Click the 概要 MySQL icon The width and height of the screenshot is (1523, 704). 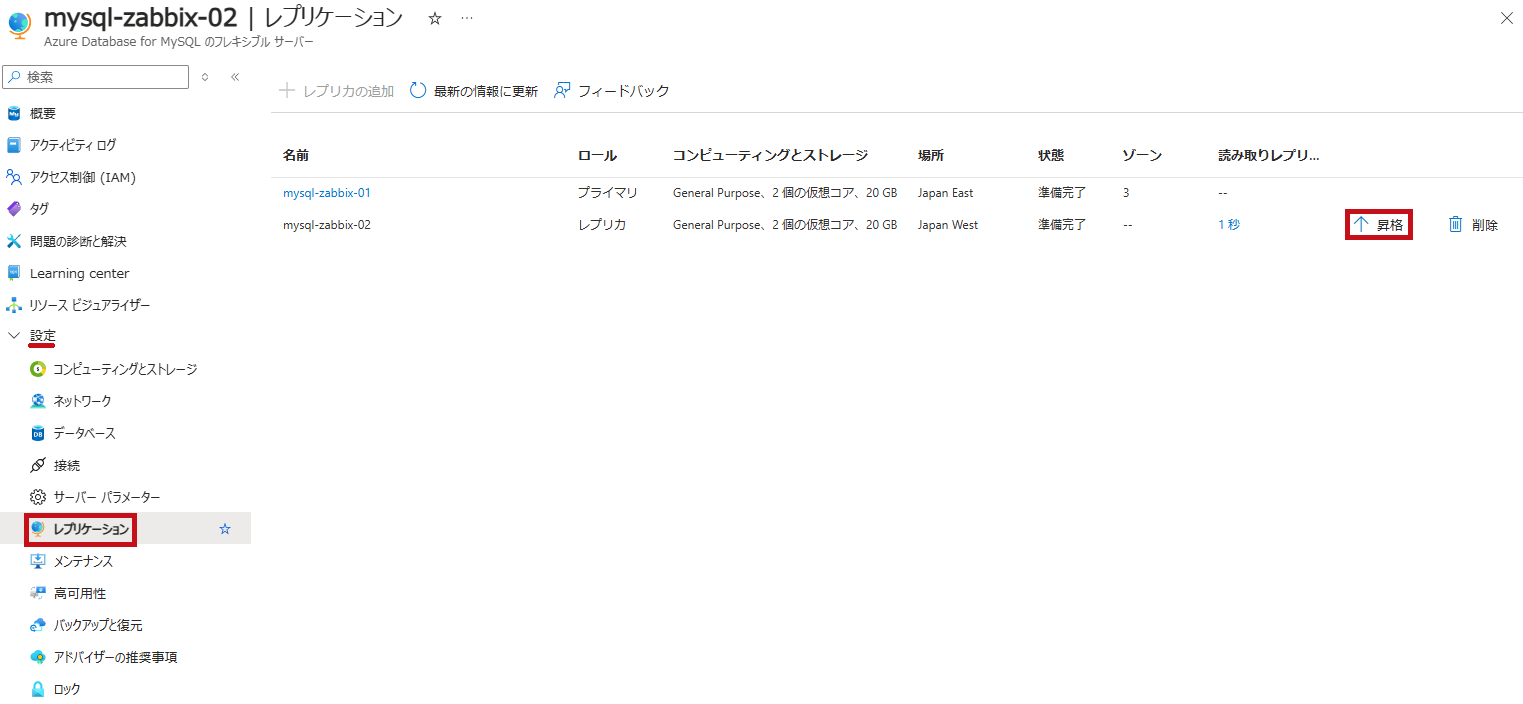pos(14,113)
